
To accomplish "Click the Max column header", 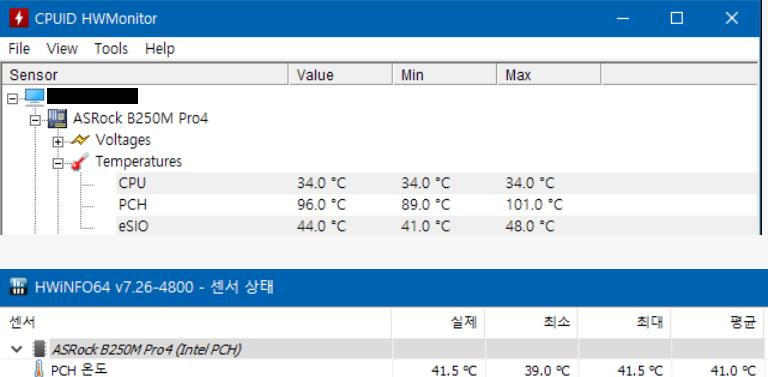I will (549, 75).
